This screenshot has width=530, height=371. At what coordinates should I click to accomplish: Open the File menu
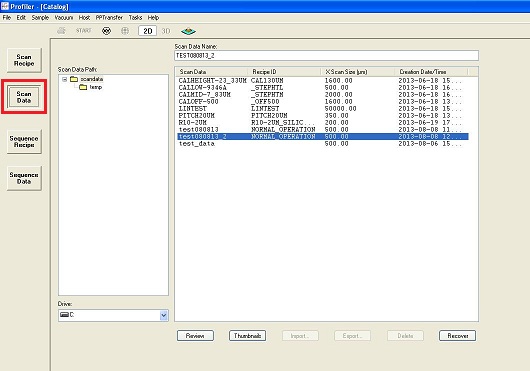point(7,18)
